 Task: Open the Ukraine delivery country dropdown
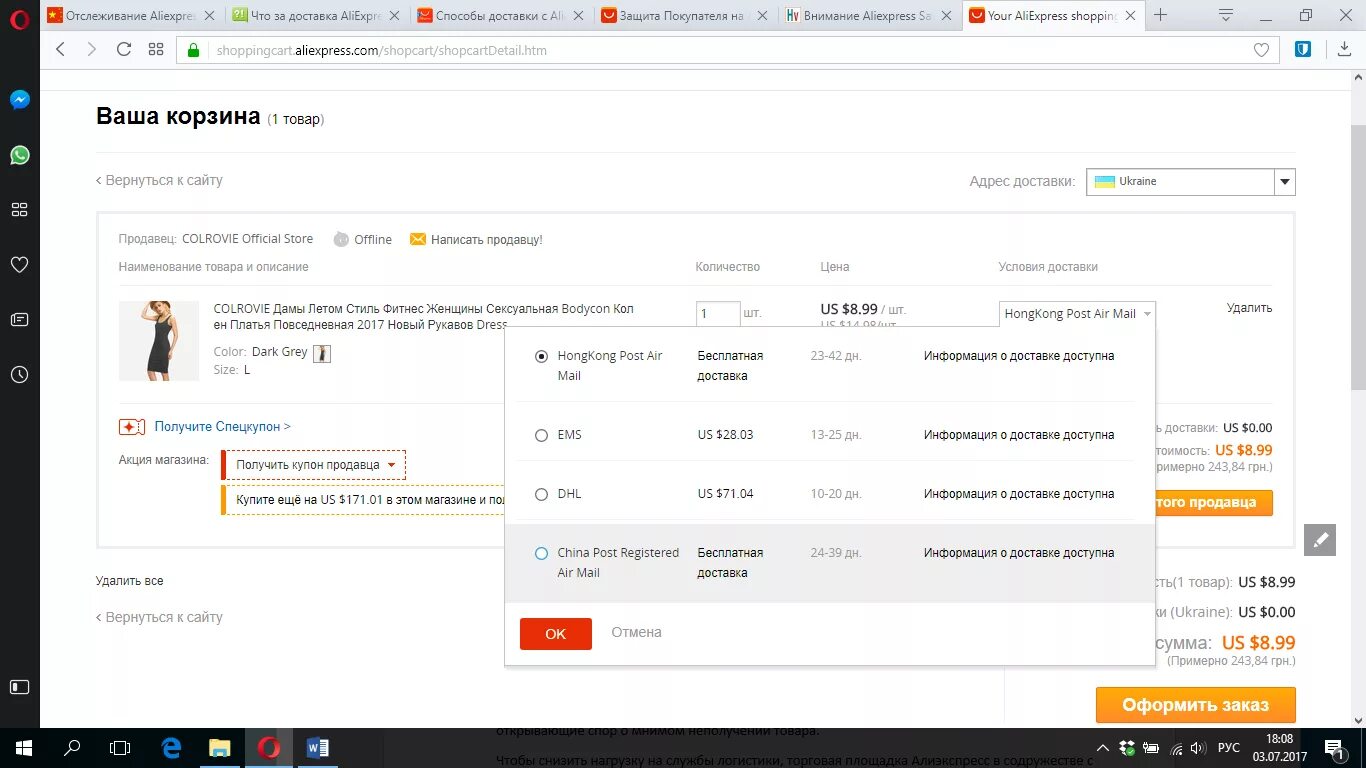click(x=1190, y=181)
